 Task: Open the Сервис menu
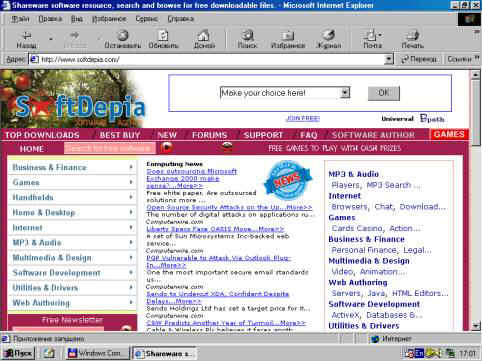(146, 19)
